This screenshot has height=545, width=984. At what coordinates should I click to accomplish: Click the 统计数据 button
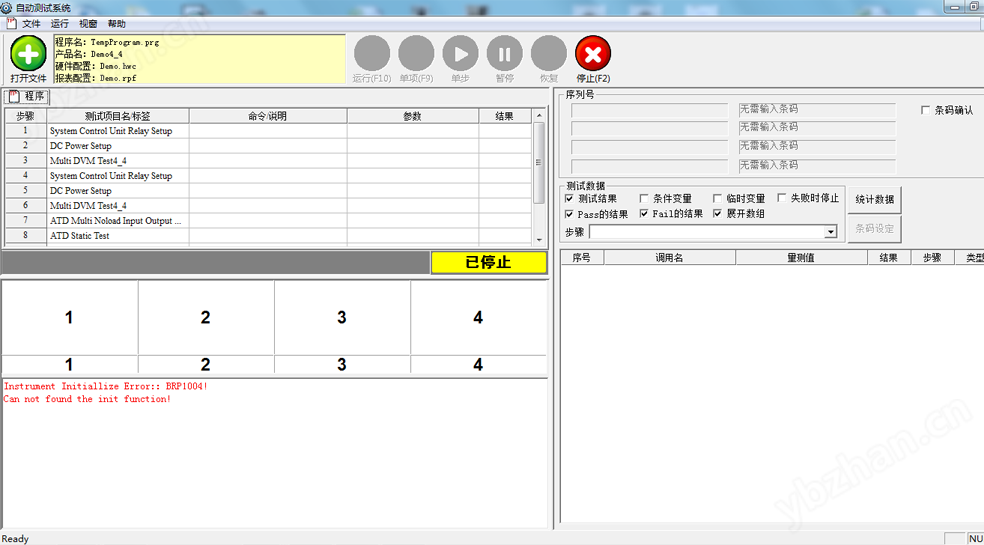tap(876, 199)
